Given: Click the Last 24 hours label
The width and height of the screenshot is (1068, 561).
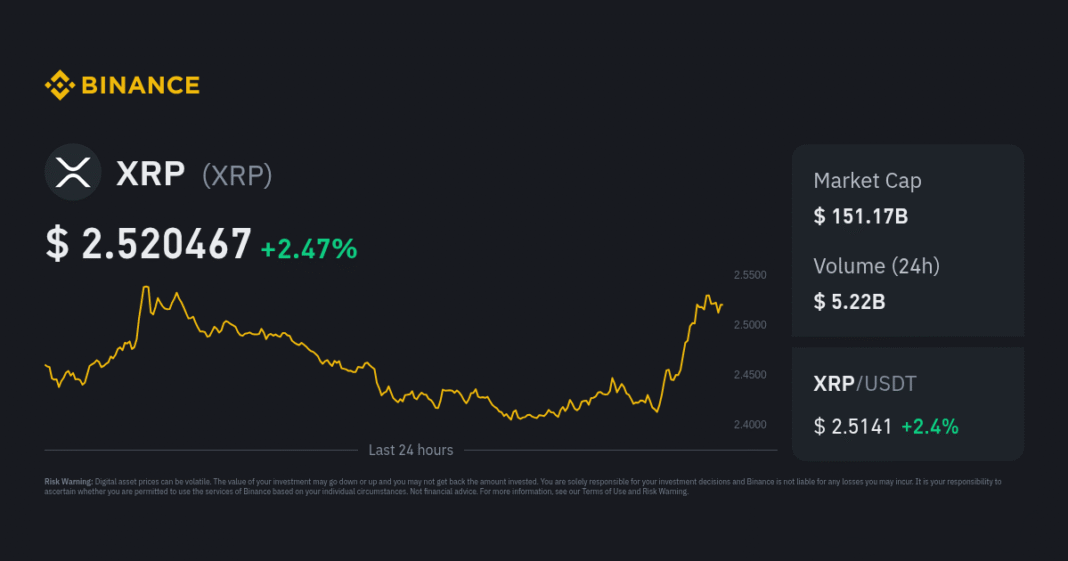Looking at the screenshot, I should pos(411,450).
